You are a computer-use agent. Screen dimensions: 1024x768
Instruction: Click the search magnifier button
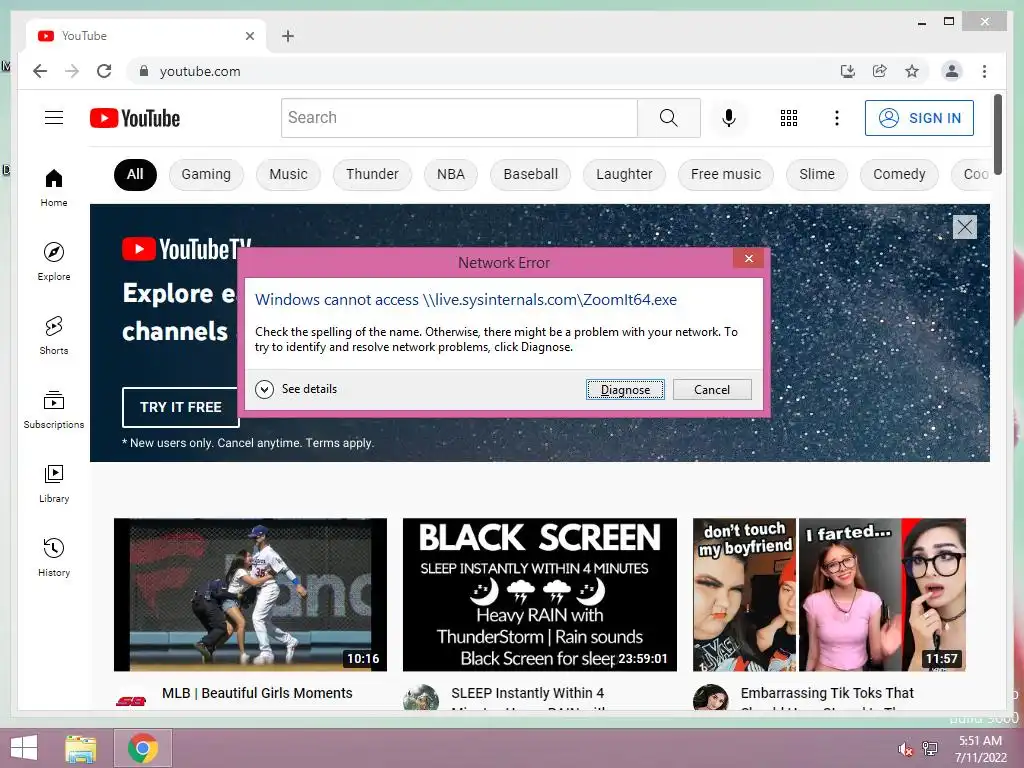click(668, 118)
